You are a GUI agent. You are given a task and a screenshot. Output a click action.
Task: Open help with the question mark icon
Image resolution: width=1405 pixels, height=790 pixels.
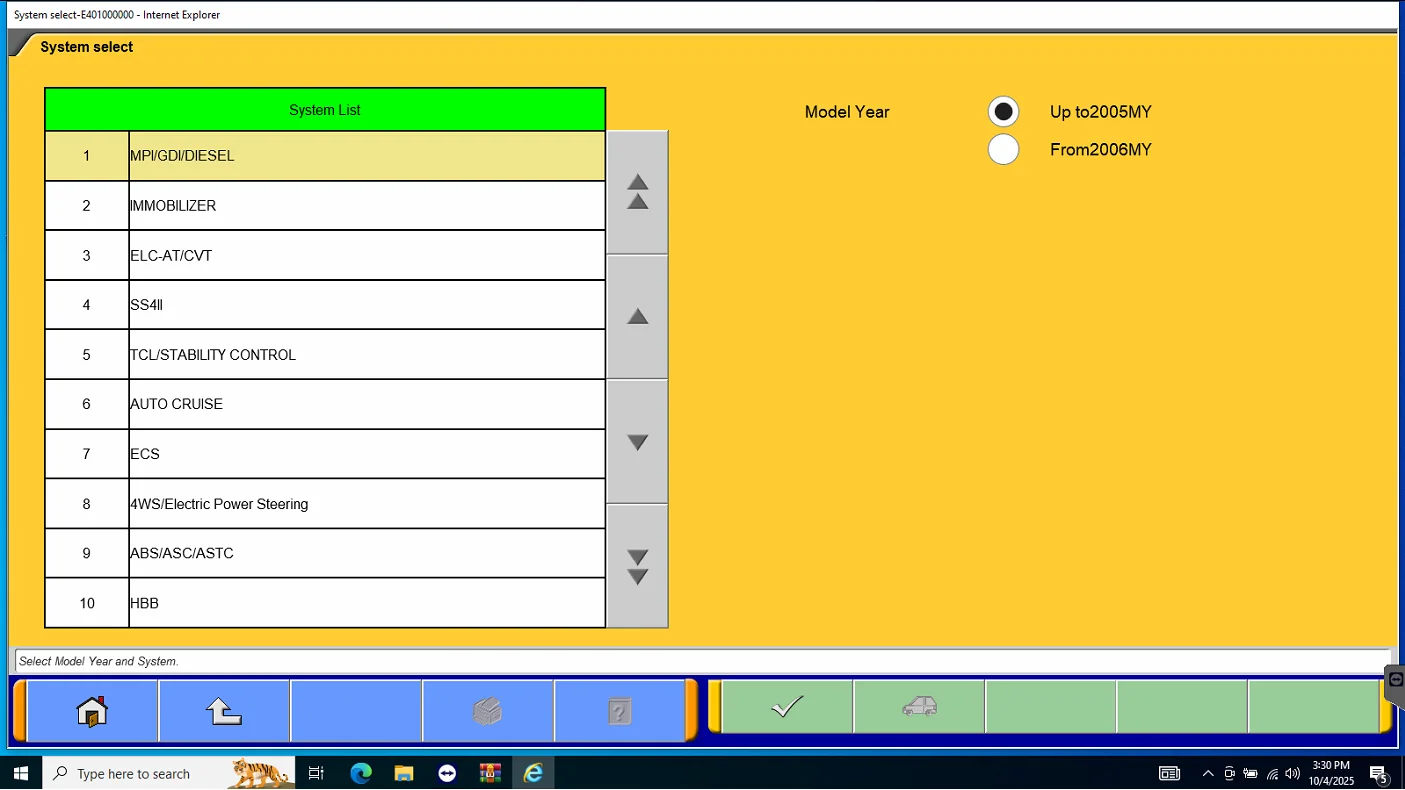tap(620, 711)
